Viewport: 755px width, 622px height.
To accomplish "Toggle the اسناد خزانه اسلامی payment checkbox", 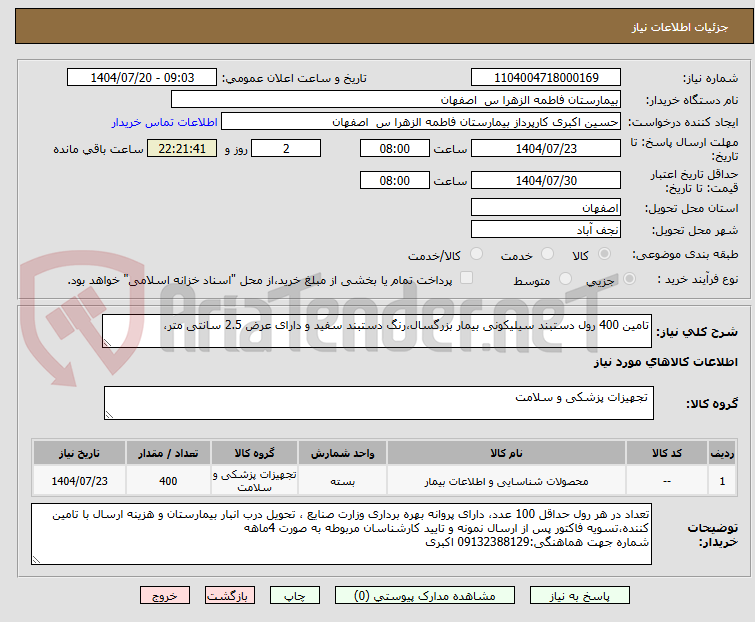I will 466,278.
